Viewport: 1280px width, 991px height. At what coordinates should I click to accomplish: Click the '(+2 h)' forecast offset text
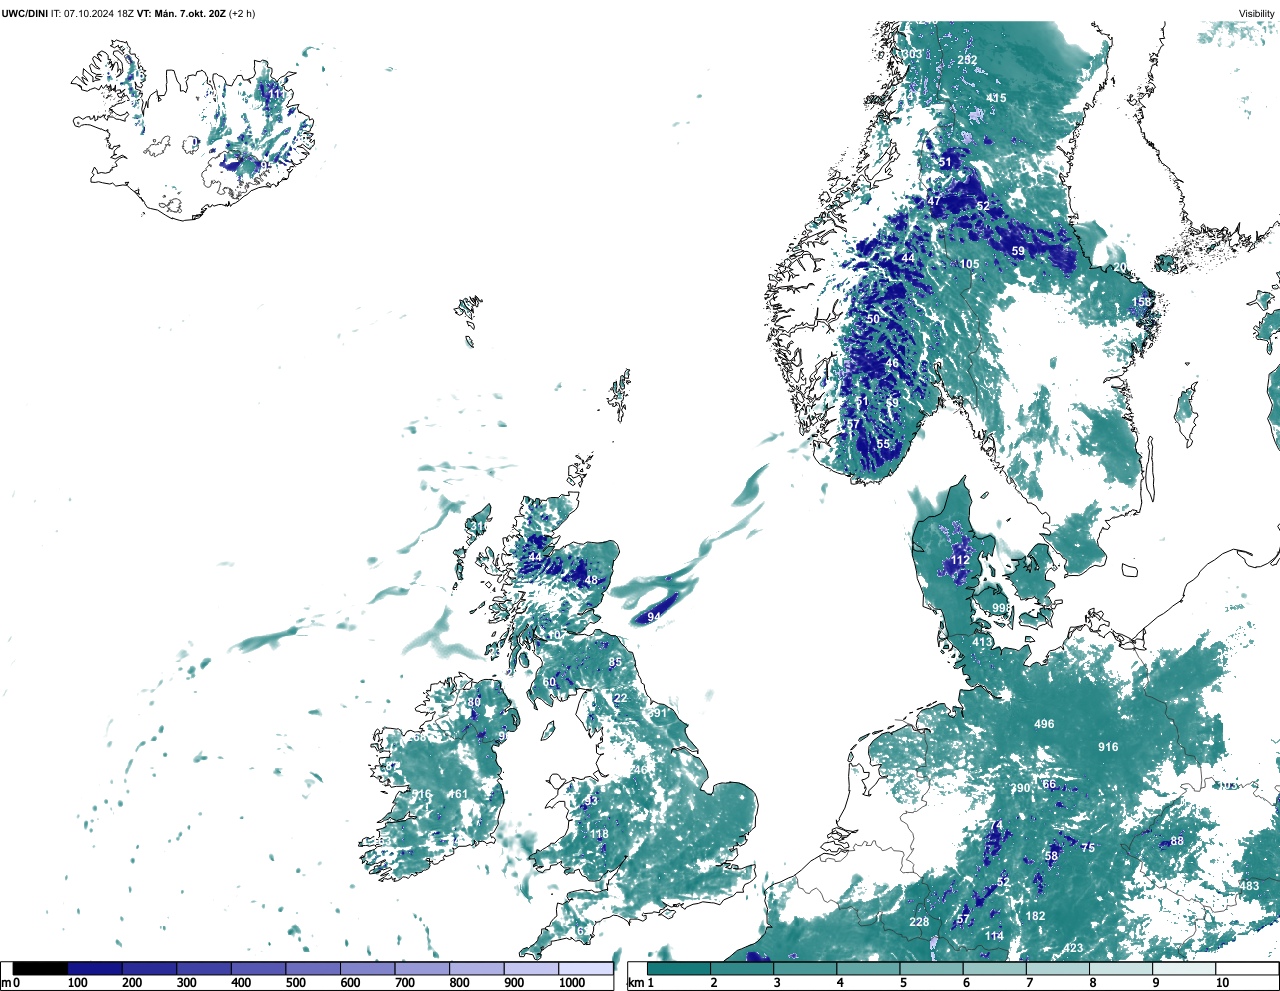click(x=242, y=14)
